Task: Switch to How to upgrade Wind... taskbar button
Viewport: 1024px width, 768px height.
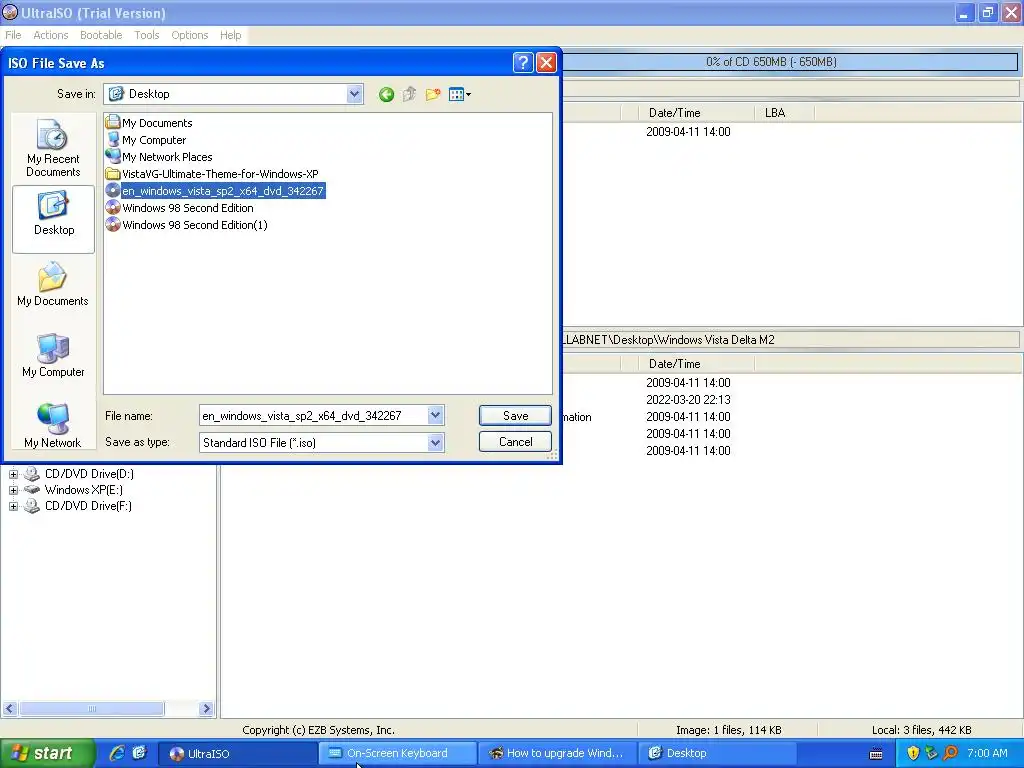Action: tap(557, 754)
